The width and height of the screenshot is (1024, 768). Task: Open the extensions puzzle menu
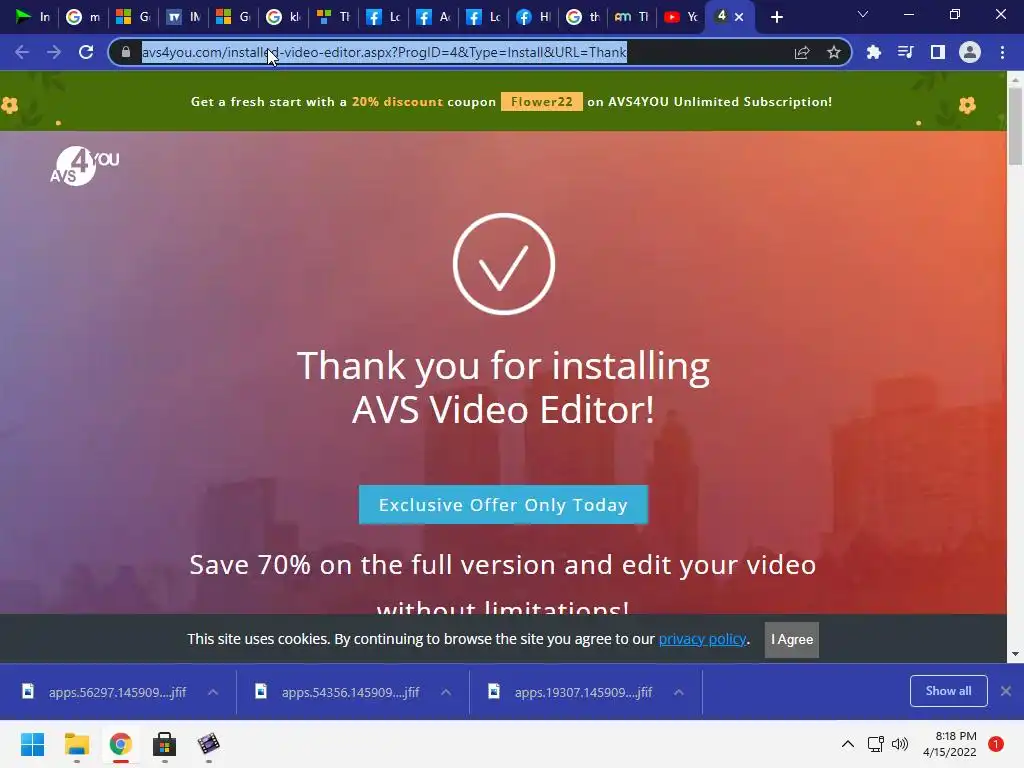pos(874,52)
